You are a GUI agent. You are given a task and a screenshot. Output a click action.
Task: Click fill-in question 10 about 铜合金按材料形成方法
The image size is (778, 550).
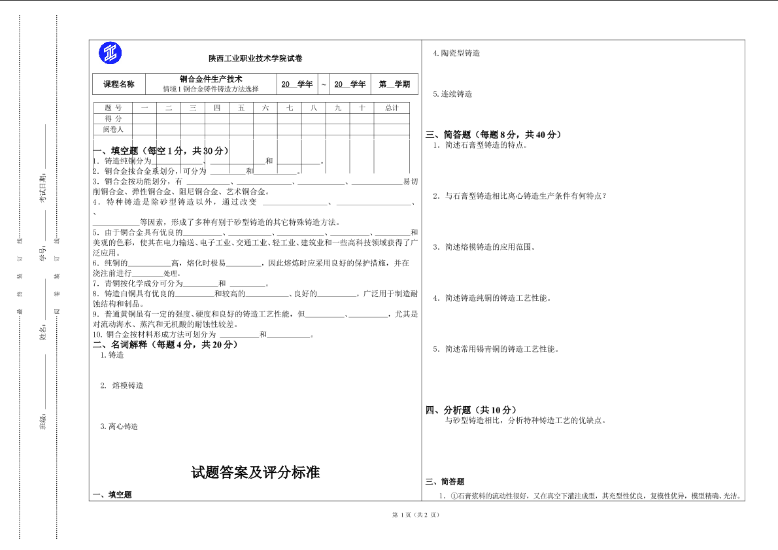(x=203, y=335)
